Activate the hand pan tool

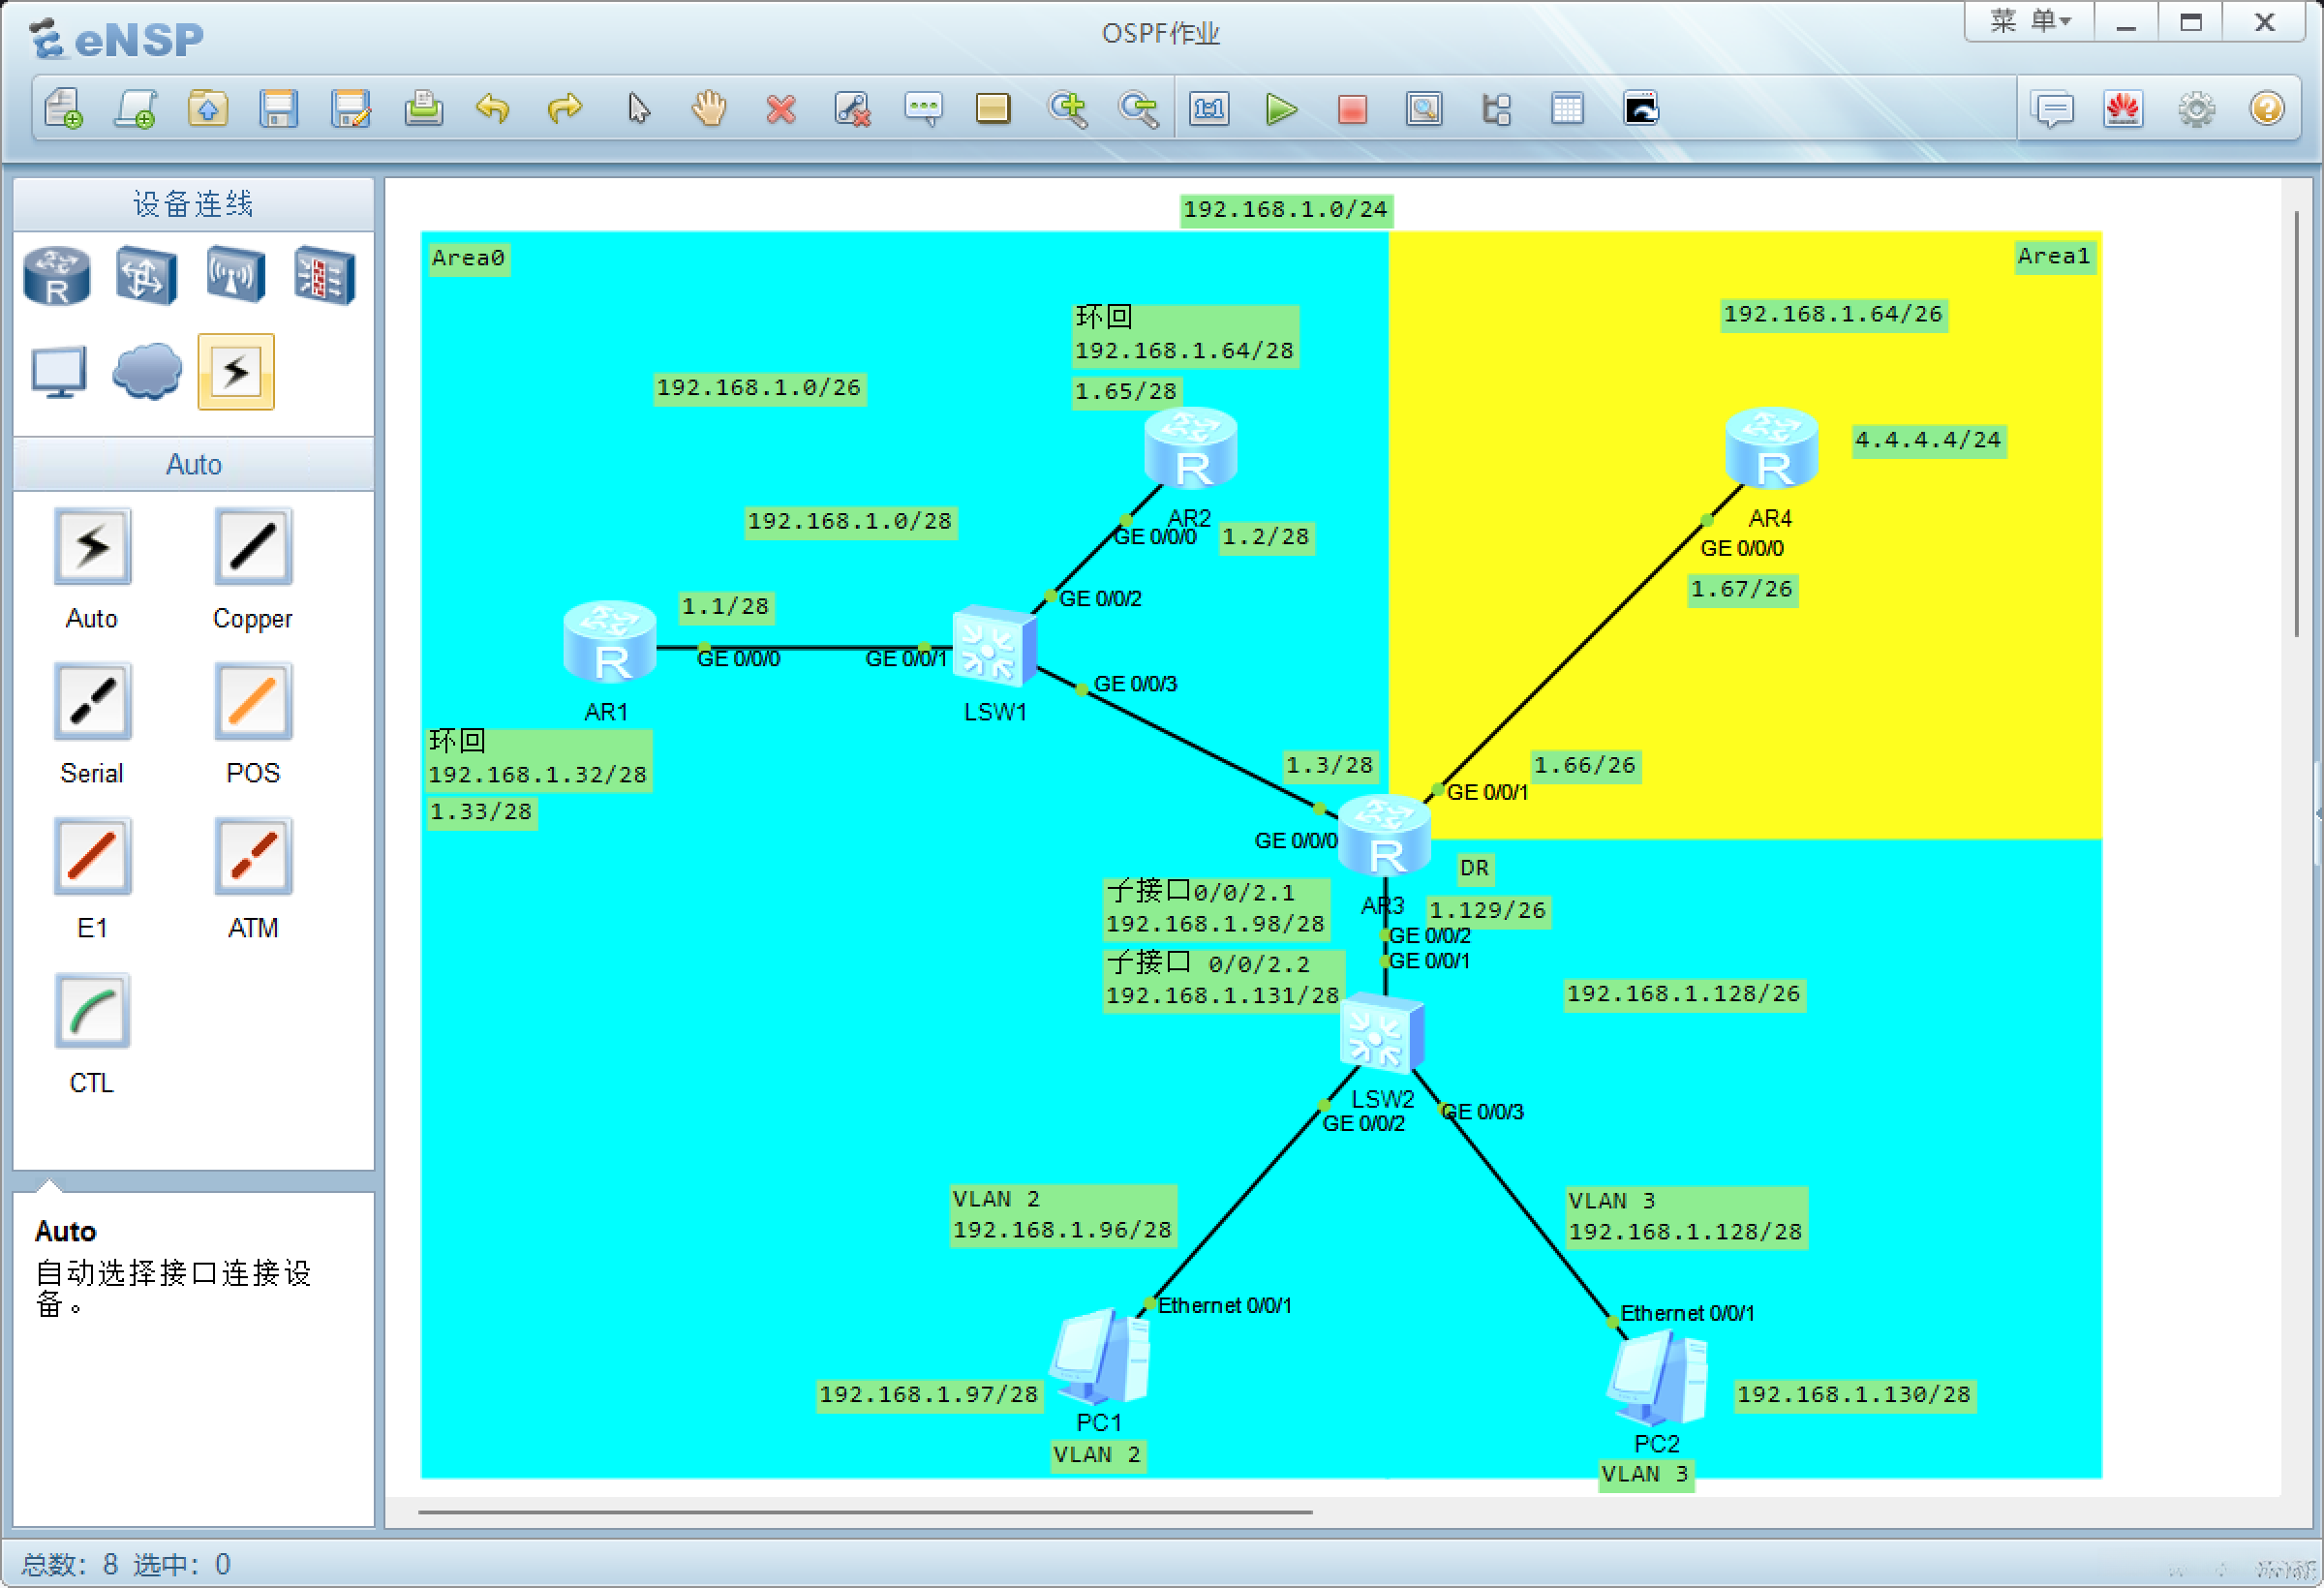[709, 109]
